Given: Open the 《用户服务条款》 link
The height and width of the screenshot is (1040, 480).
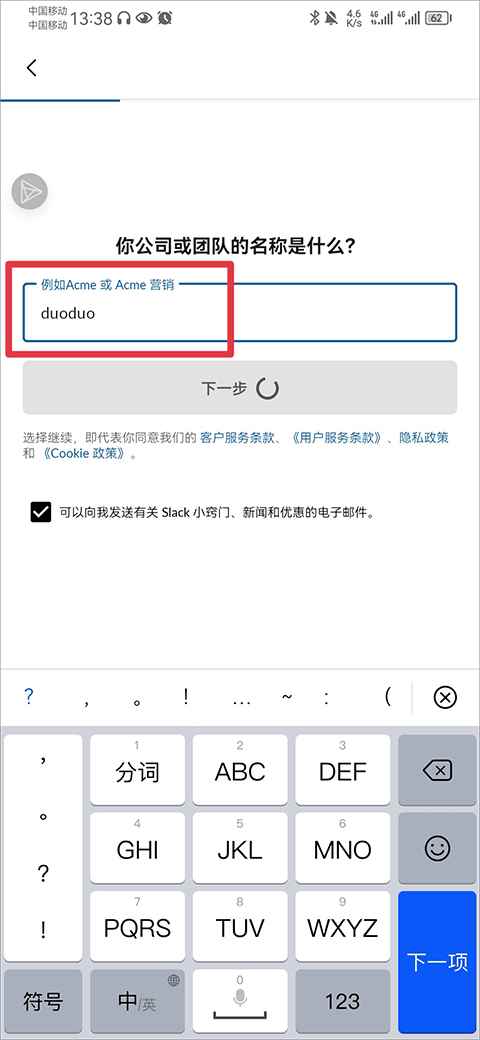Looking at the screenshot, I should [336, 438].
